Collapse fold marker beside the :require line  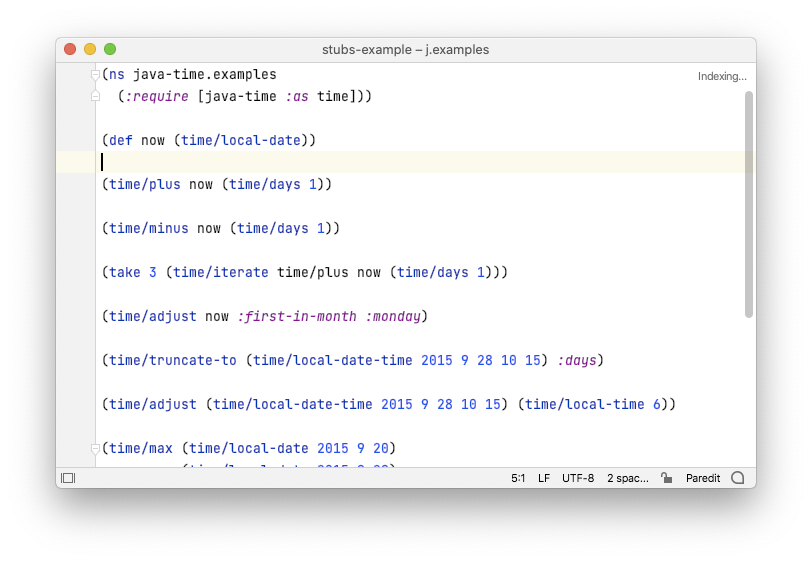(x=95, y=96)
